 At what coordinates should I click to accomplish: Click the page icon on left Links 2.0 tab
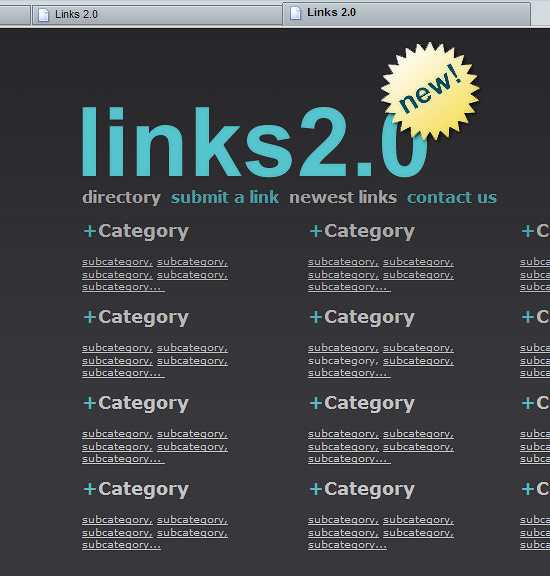[x=44, y=15]
